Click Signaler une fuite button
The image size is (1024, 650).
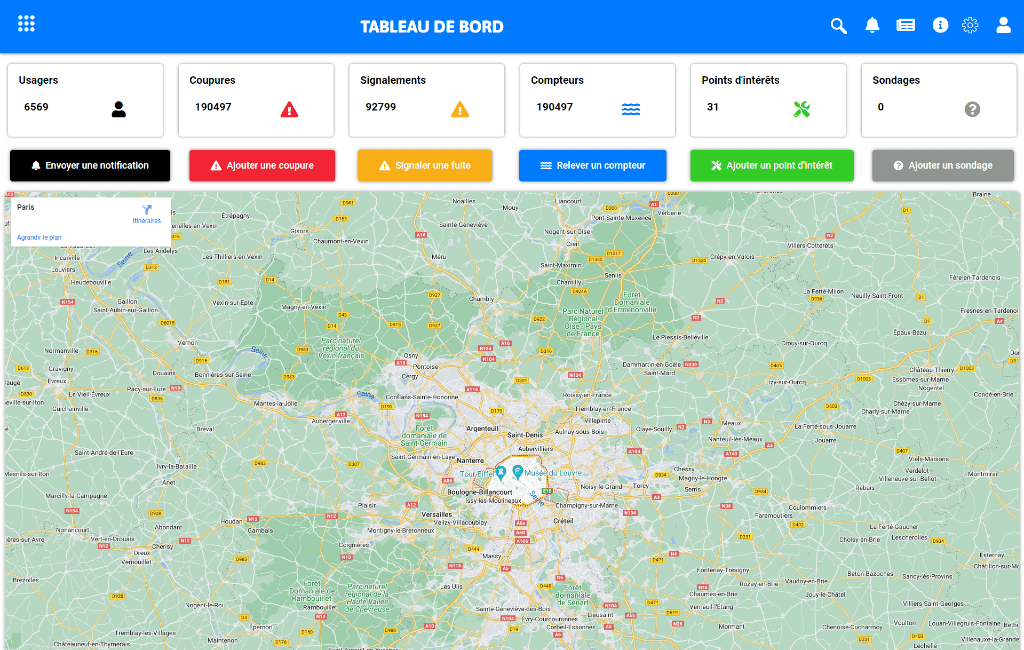(424, 166)
